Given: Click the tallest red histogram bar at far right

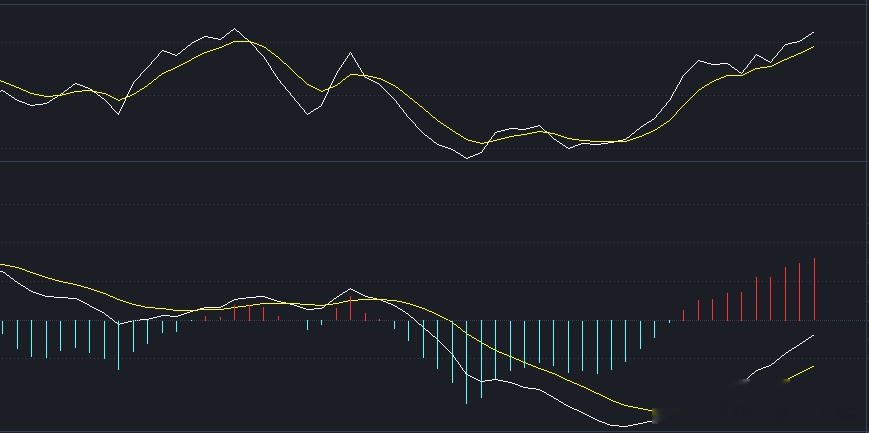Looking at the screenshot, I should pos(815,288).
